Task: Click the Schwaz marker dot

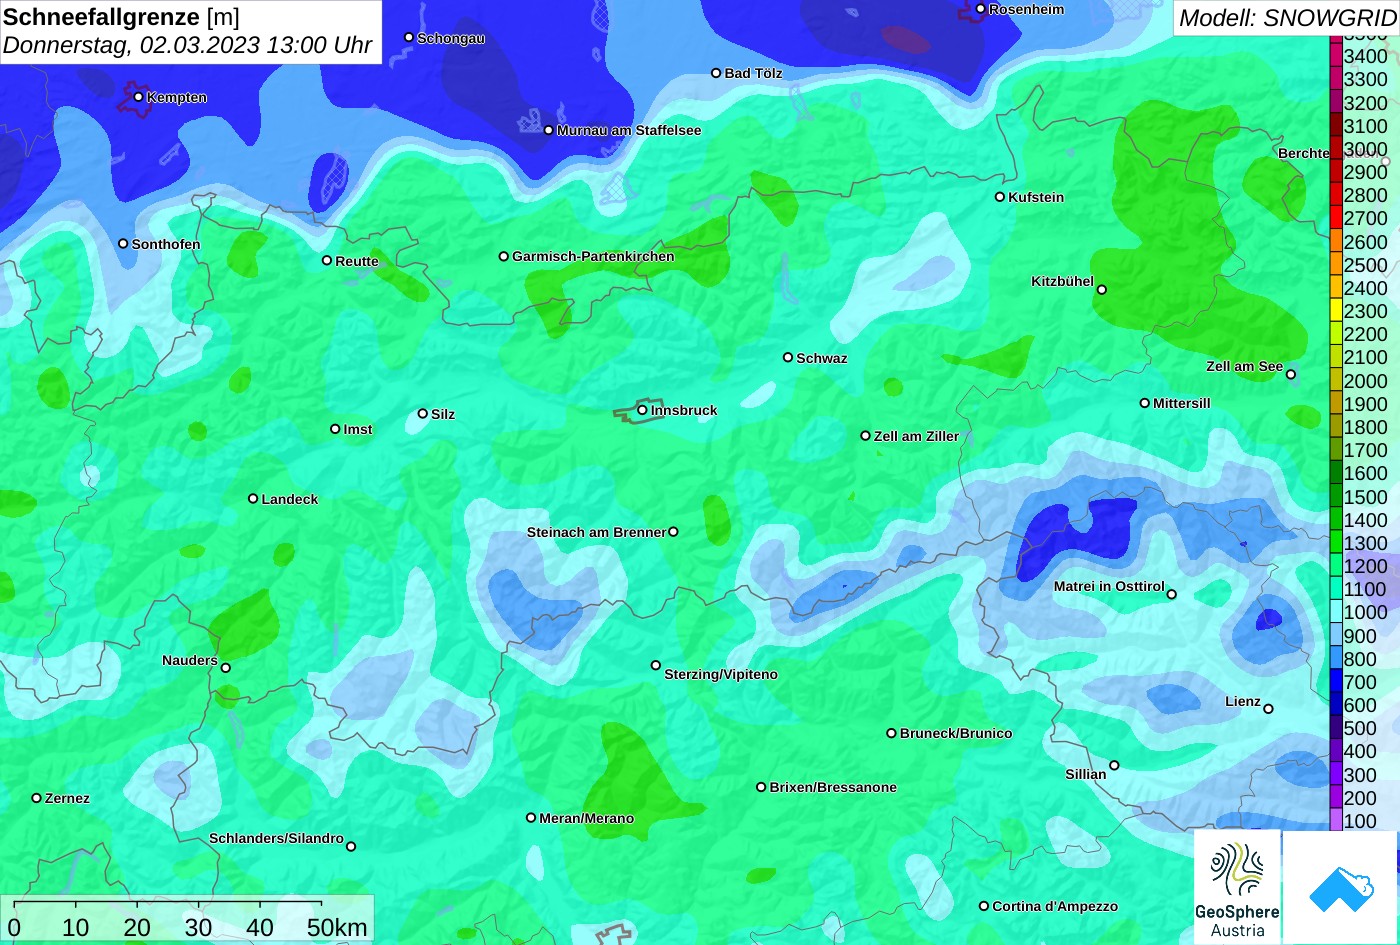Action: pos(788,357)
